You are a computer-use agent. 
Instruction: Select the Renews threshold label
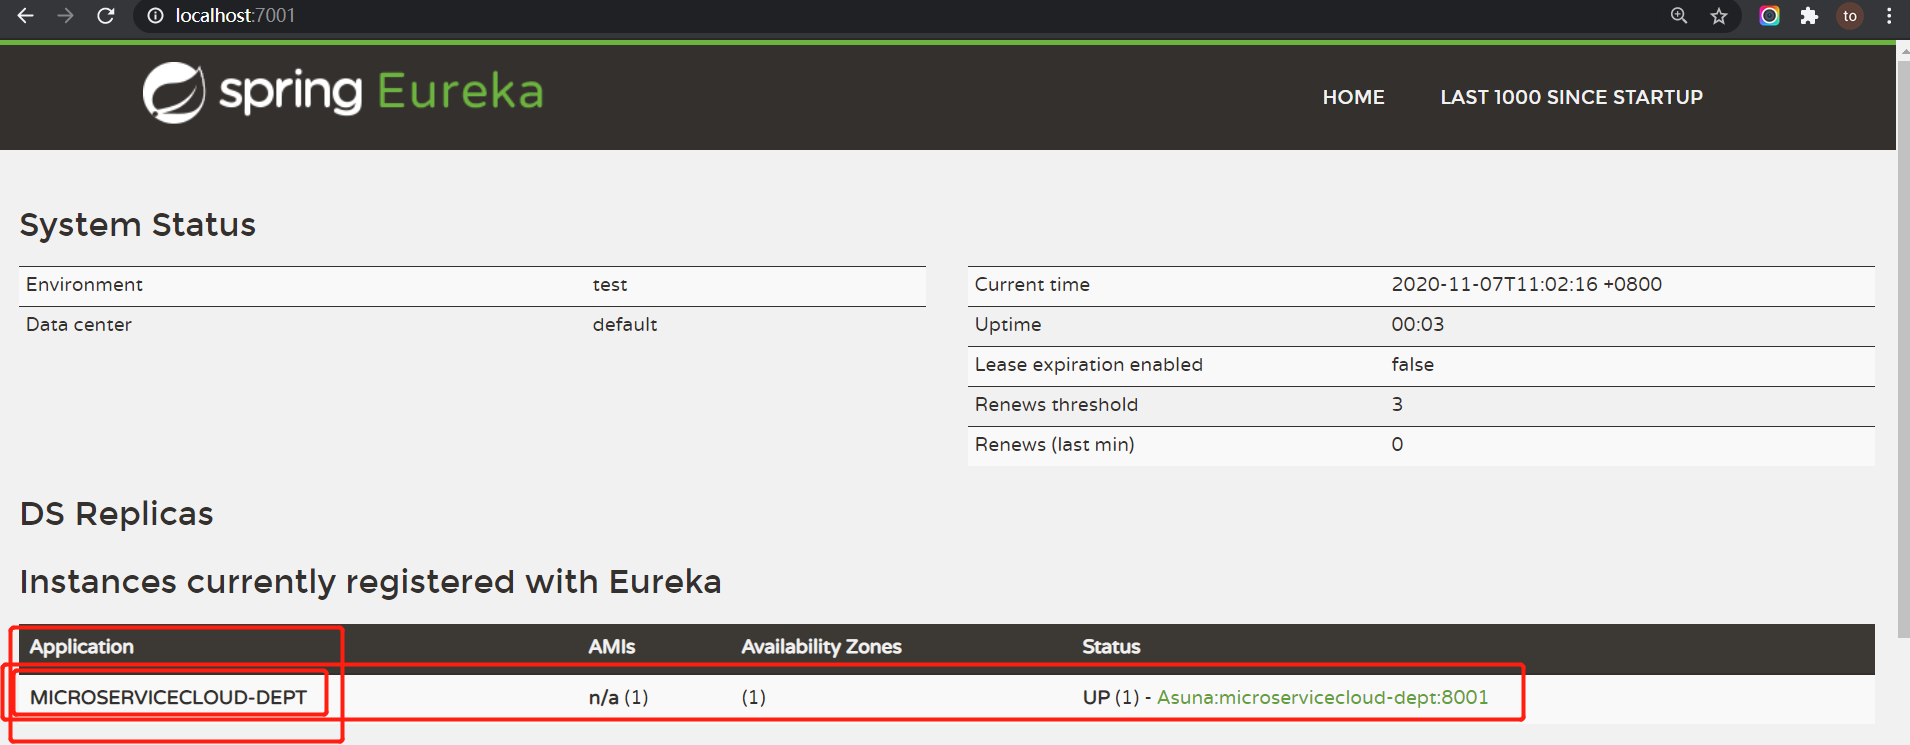(1056, 404)
